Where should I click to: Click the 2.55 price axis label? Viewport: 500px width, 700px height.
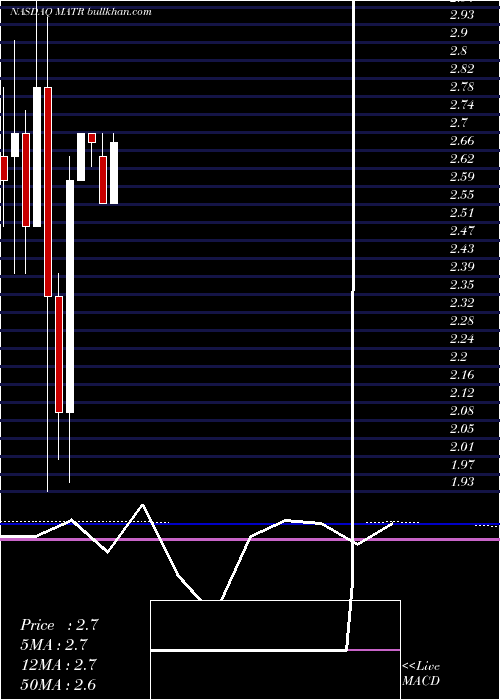462,195
